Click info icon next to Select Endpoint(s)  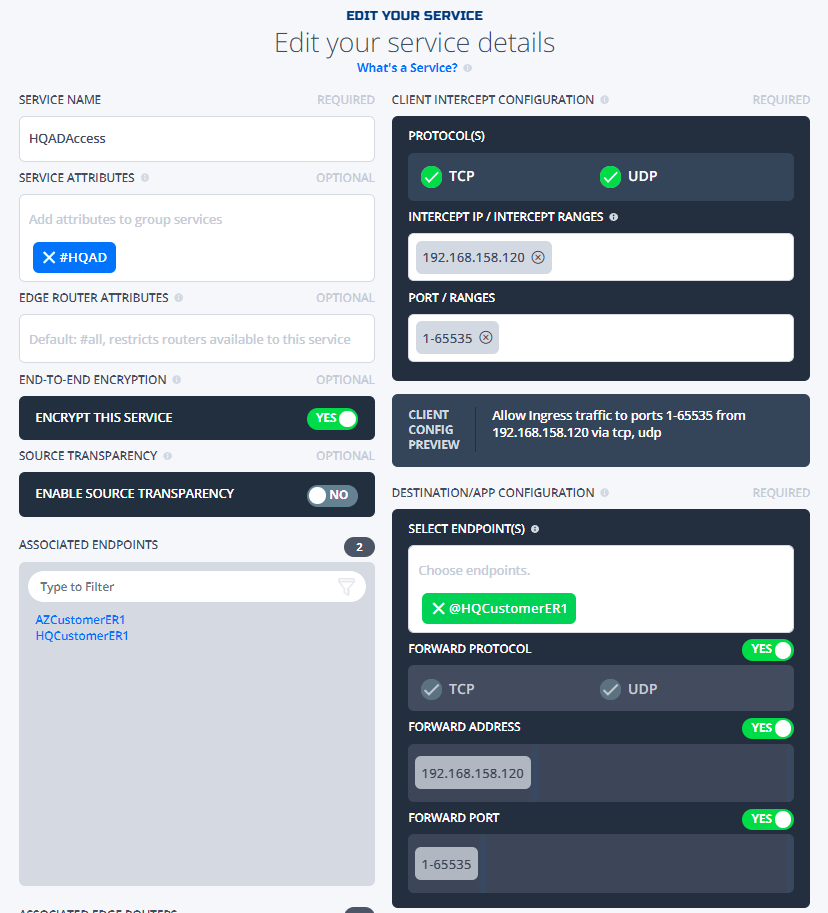point(535,529)
